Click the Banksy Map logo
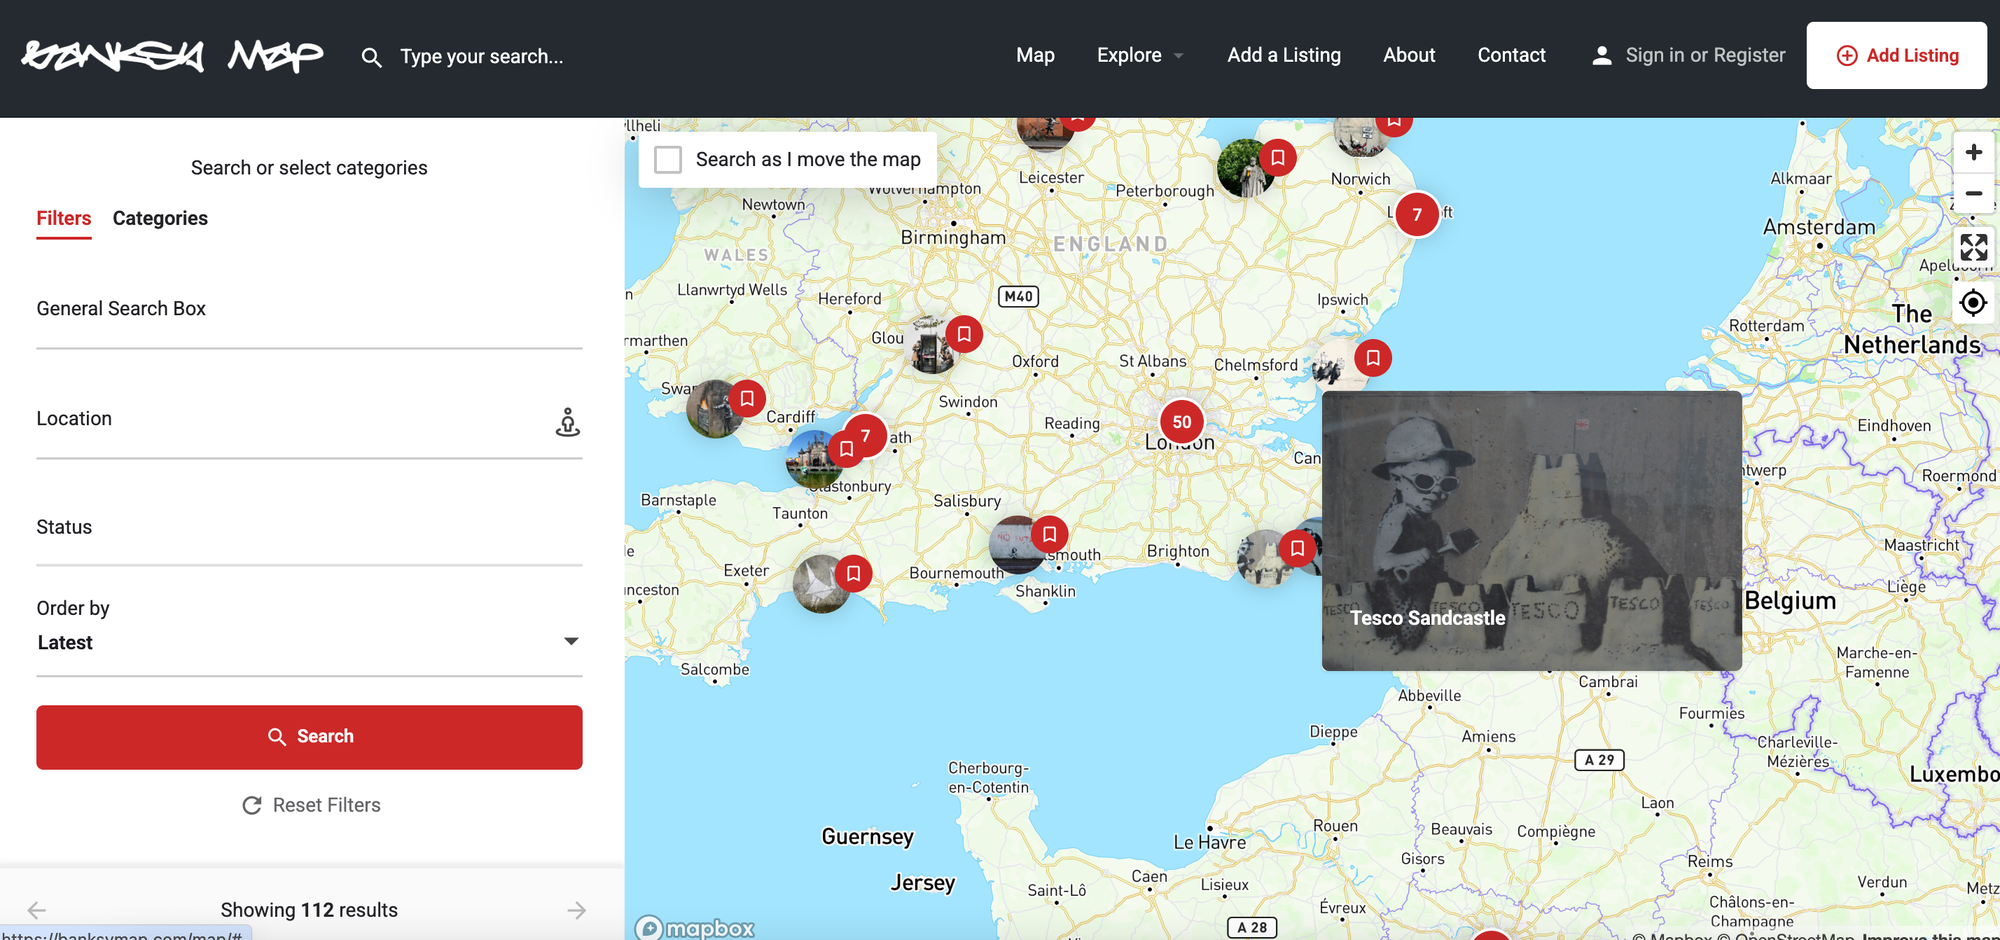 point(172,56)
